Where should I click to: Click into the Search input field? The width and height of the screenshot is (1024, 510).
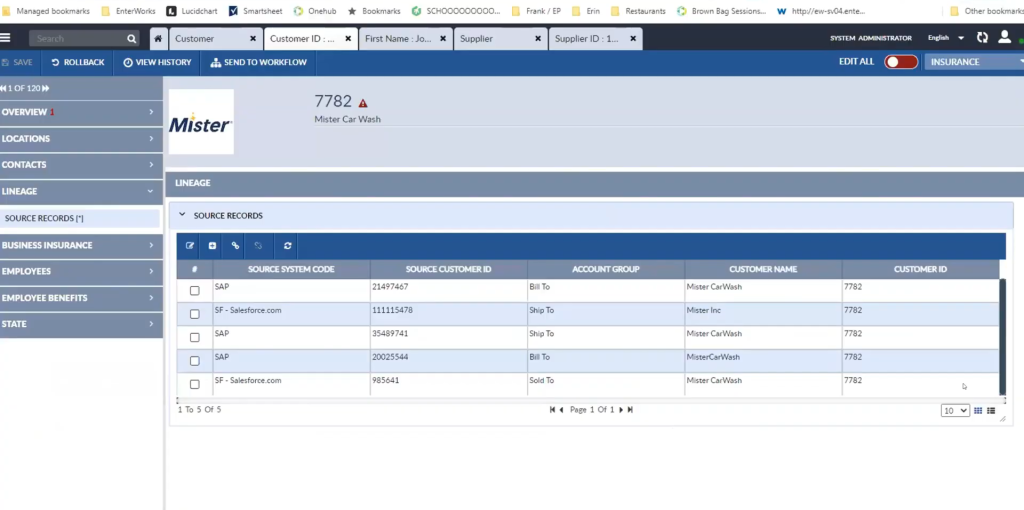point(78,39)
